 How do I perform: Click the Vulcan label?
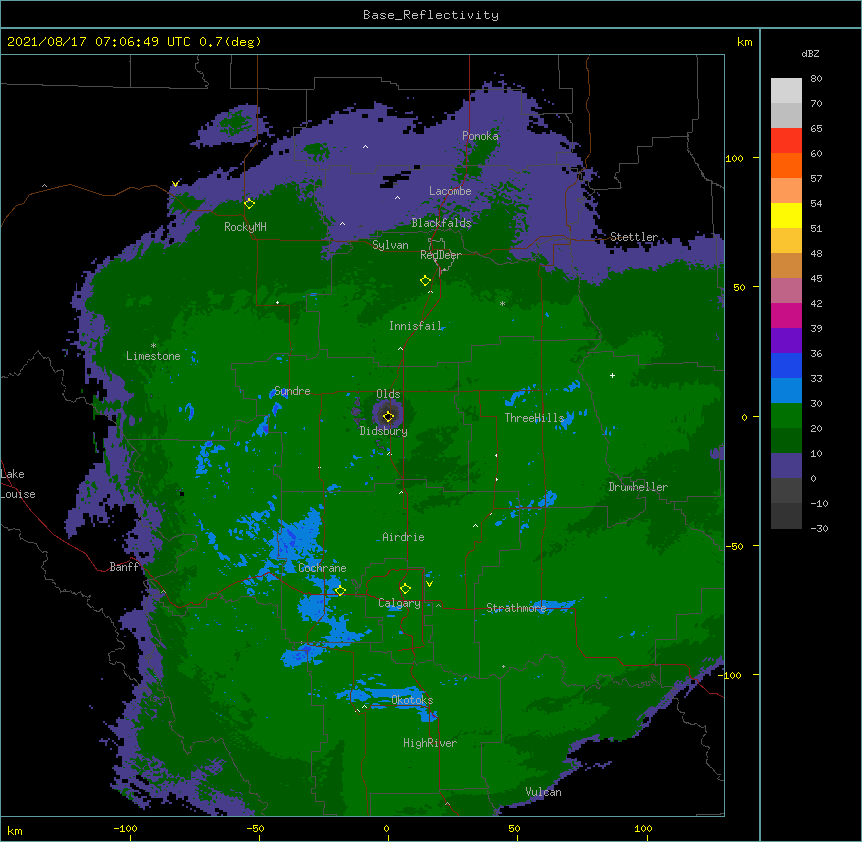(543, 792)
